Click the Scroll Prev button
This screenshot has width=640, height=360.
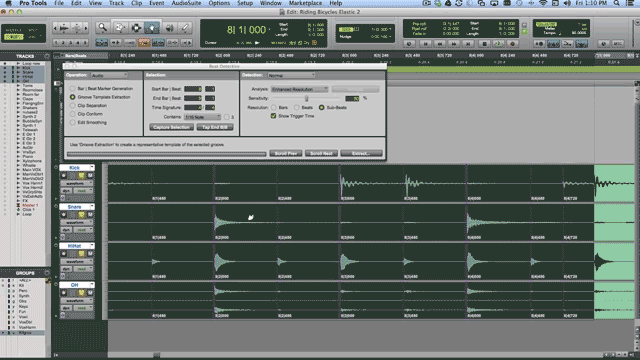286,153
